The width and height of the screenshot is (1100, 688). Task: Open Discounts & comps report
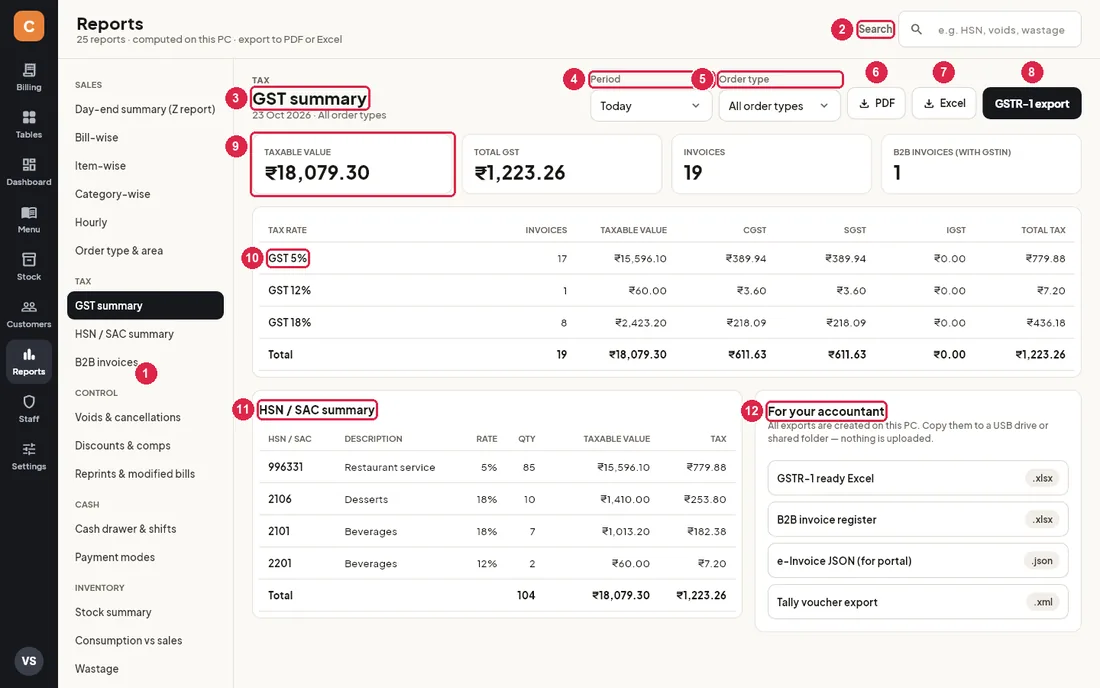pyautogui.click(x=145, y=445)
